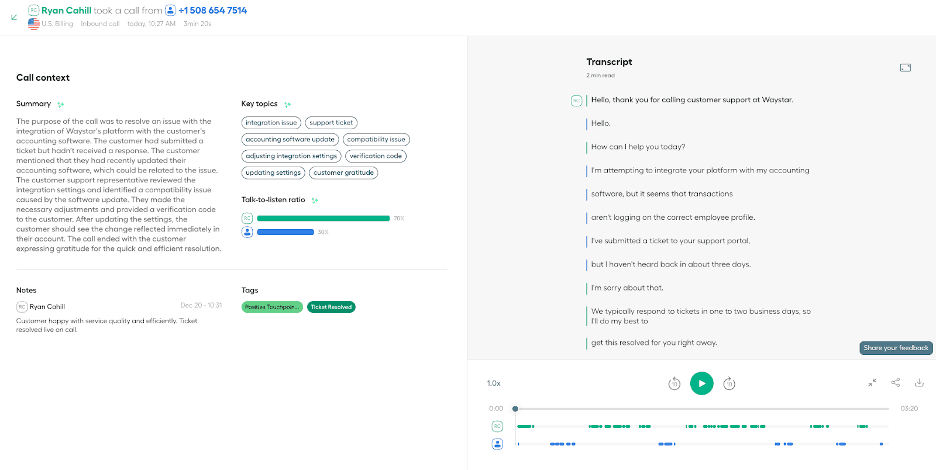The image size is (936, 470).
Task: Click the AI sparkle icon beside Summary
Action: tap(61, 104)
